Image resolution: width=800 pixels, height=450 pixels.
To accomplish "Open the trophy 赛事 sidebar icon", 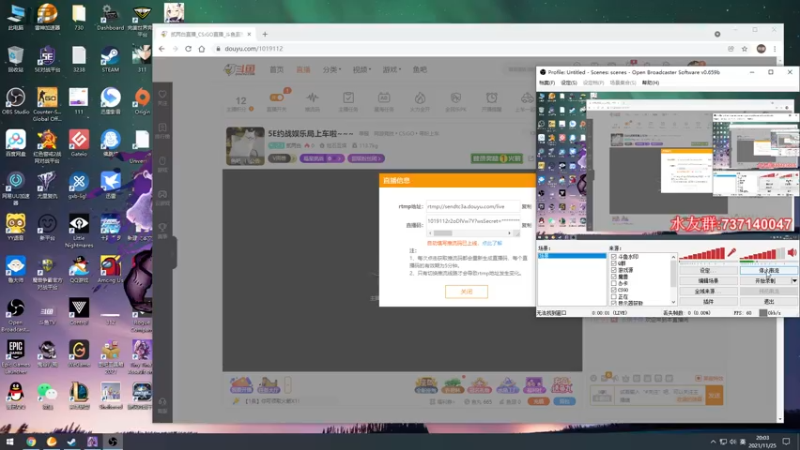I will [x=162, y=228].
